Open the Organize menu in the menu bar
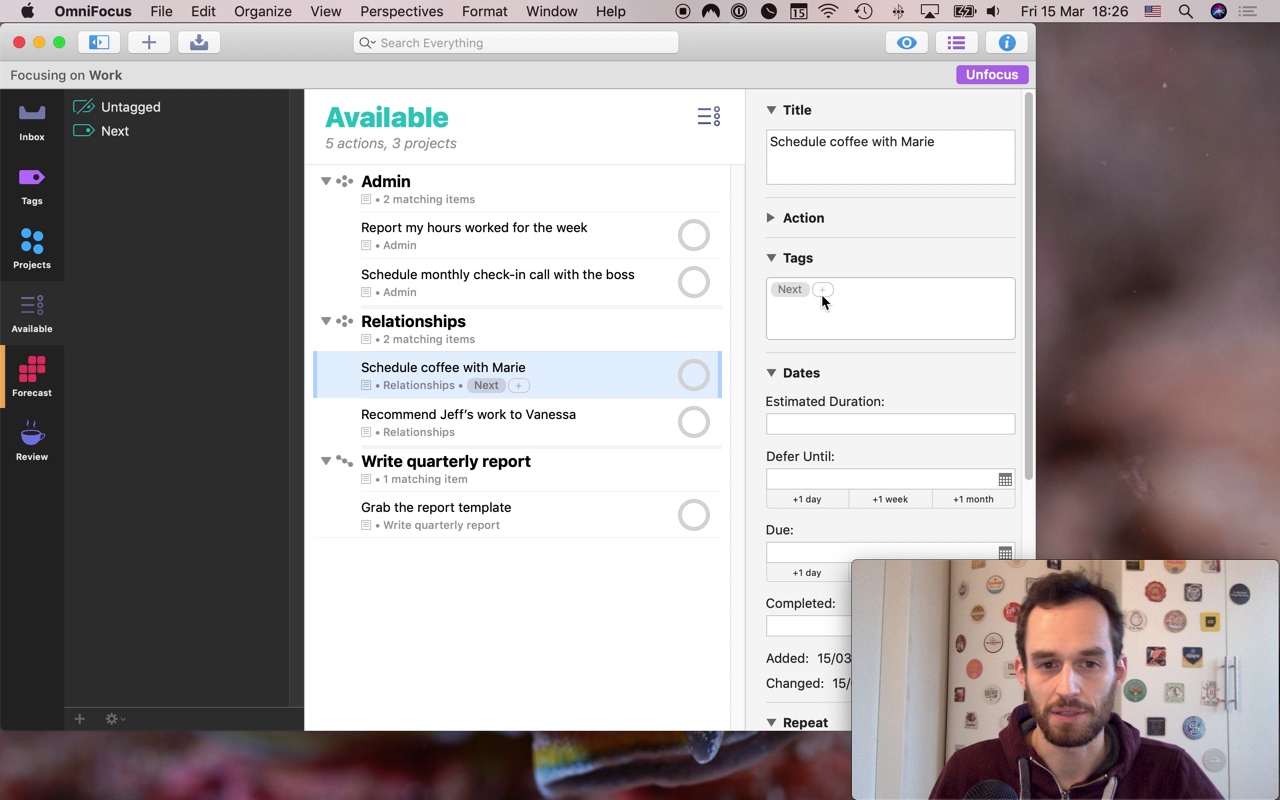This screenshot has height=800, width=1280. click(x=262, y=11)
